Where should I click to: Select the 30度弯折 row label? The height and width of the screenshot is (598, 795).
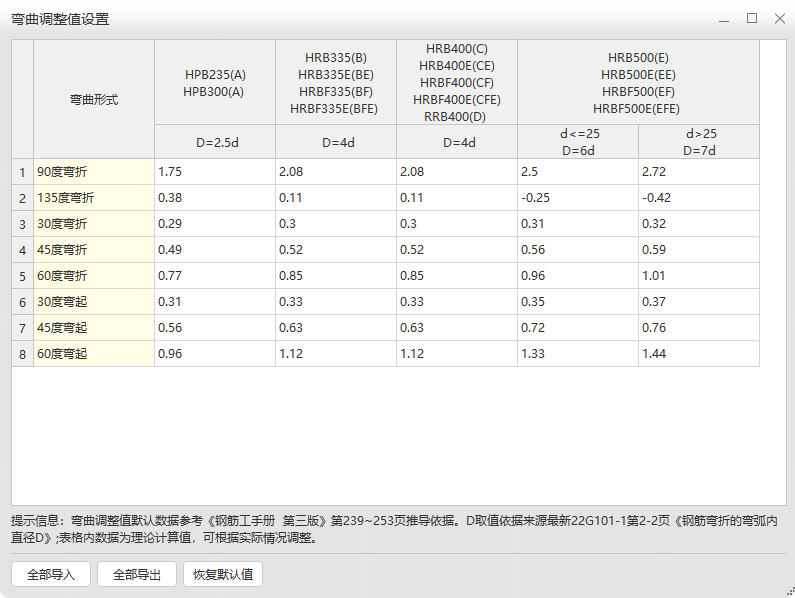[x=94, y=224]
